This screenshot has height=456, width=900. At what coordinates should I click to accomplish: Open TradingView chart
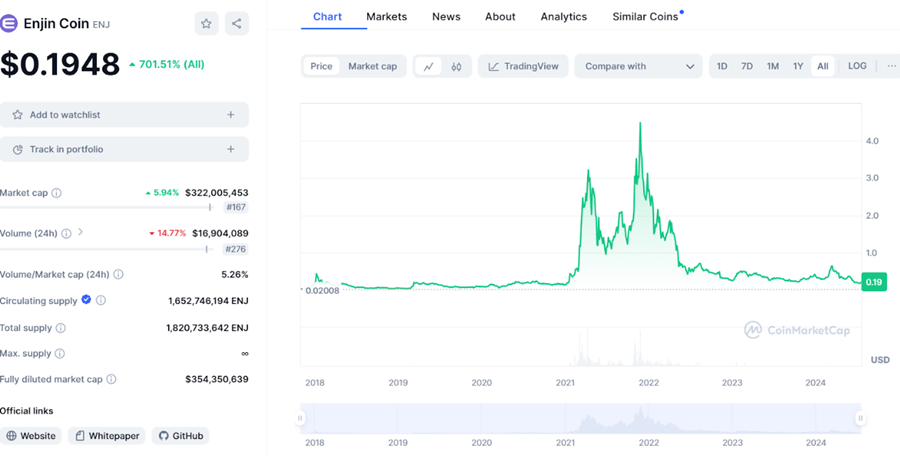523,66
